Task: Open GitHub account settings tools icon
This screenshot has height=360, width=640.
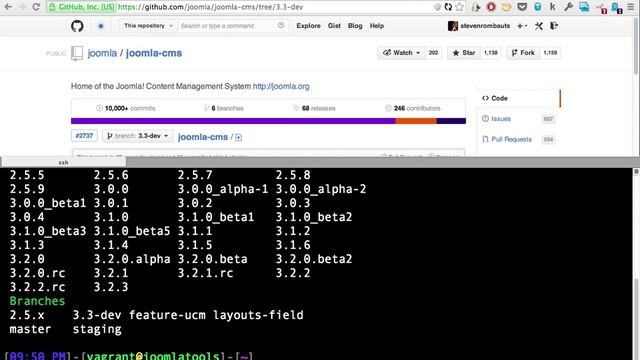Action: click(x=539, y=26)
